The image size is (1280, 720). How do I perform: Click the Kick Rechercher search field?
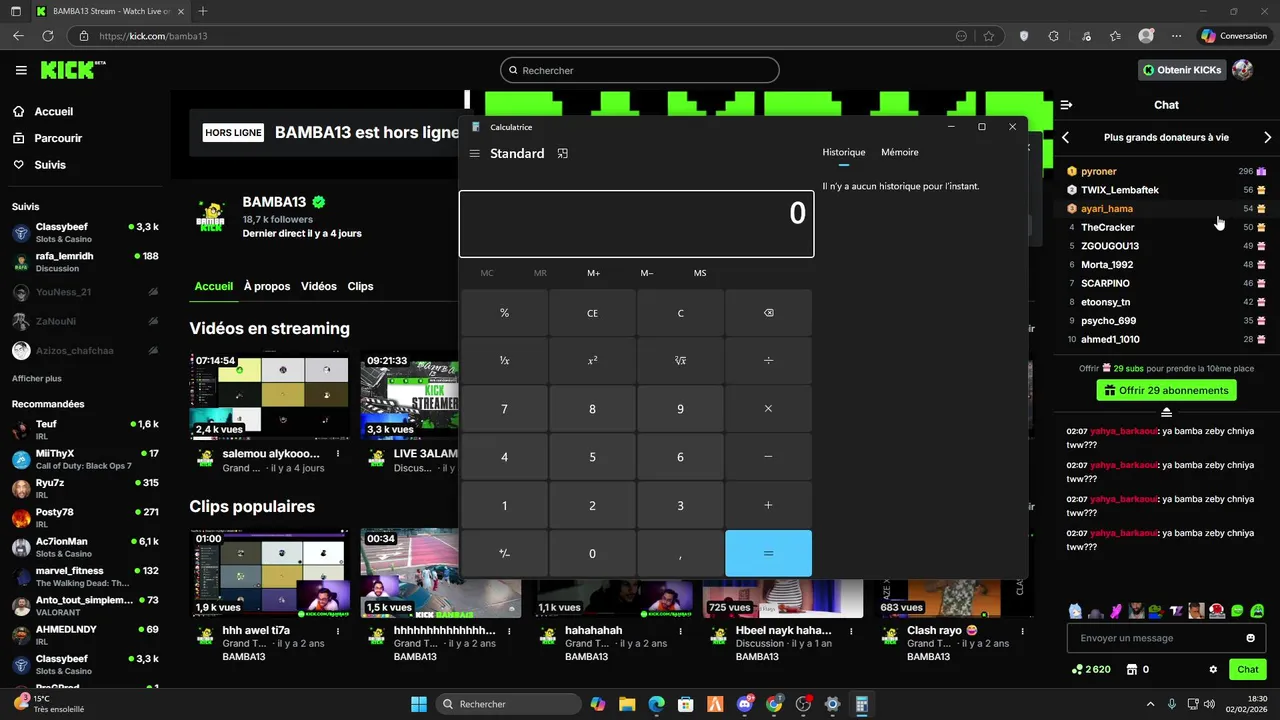(640, 70)
